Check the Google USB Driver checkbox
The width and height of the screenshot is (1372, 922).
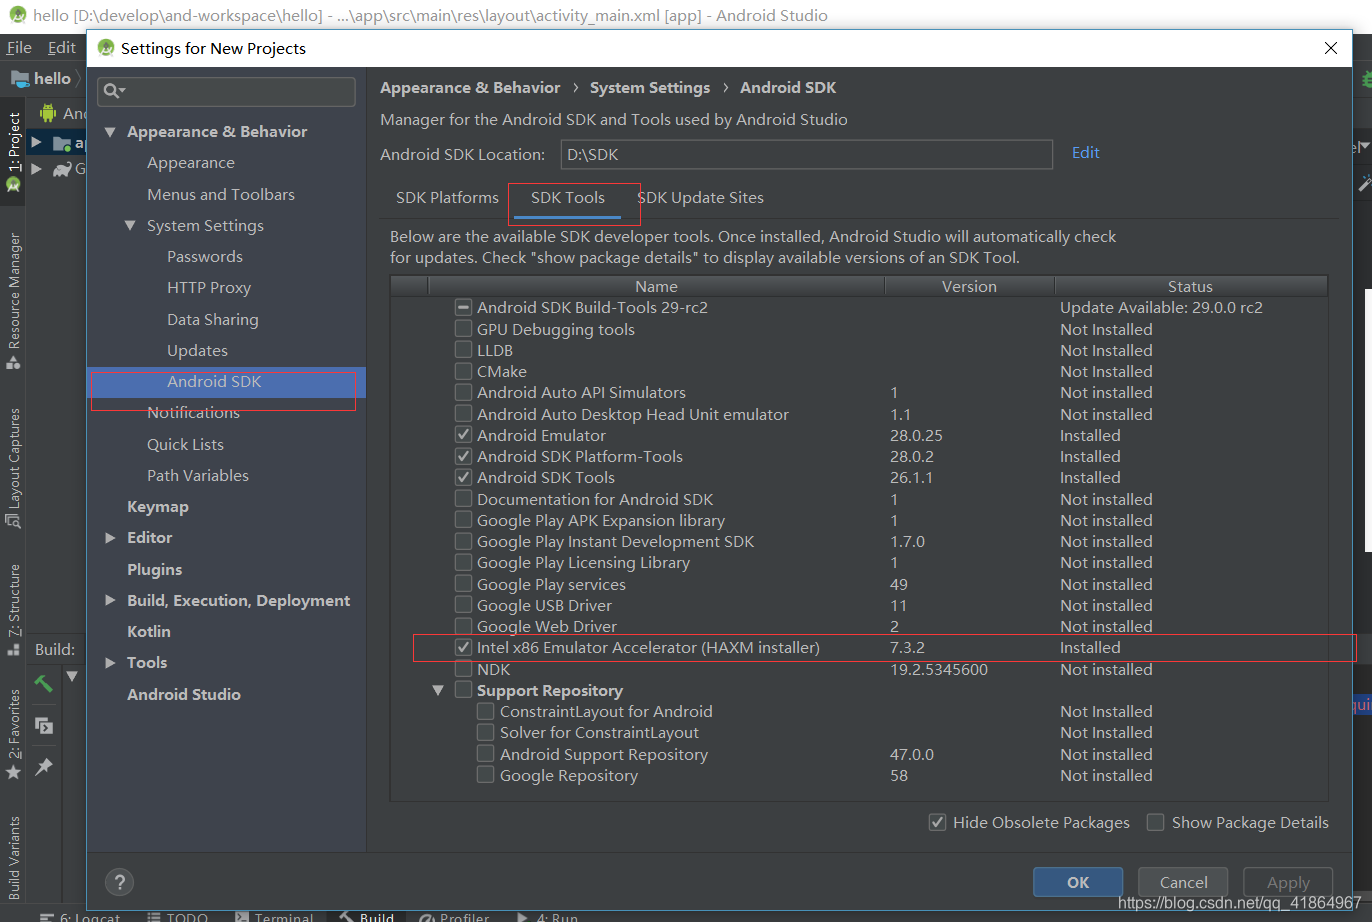pyautogui.click(x=463, y=605)
